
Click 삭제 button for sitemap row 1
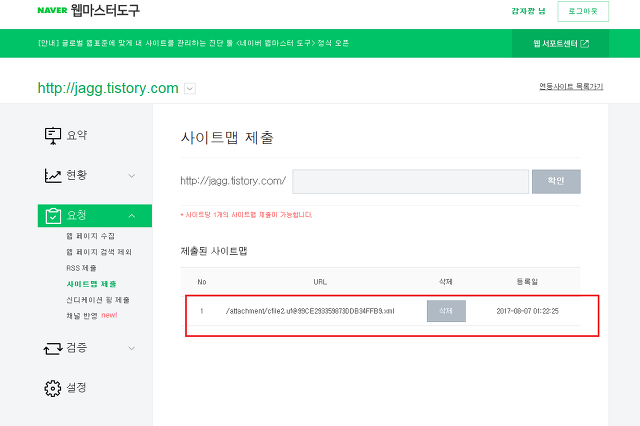tap(446, 311)
